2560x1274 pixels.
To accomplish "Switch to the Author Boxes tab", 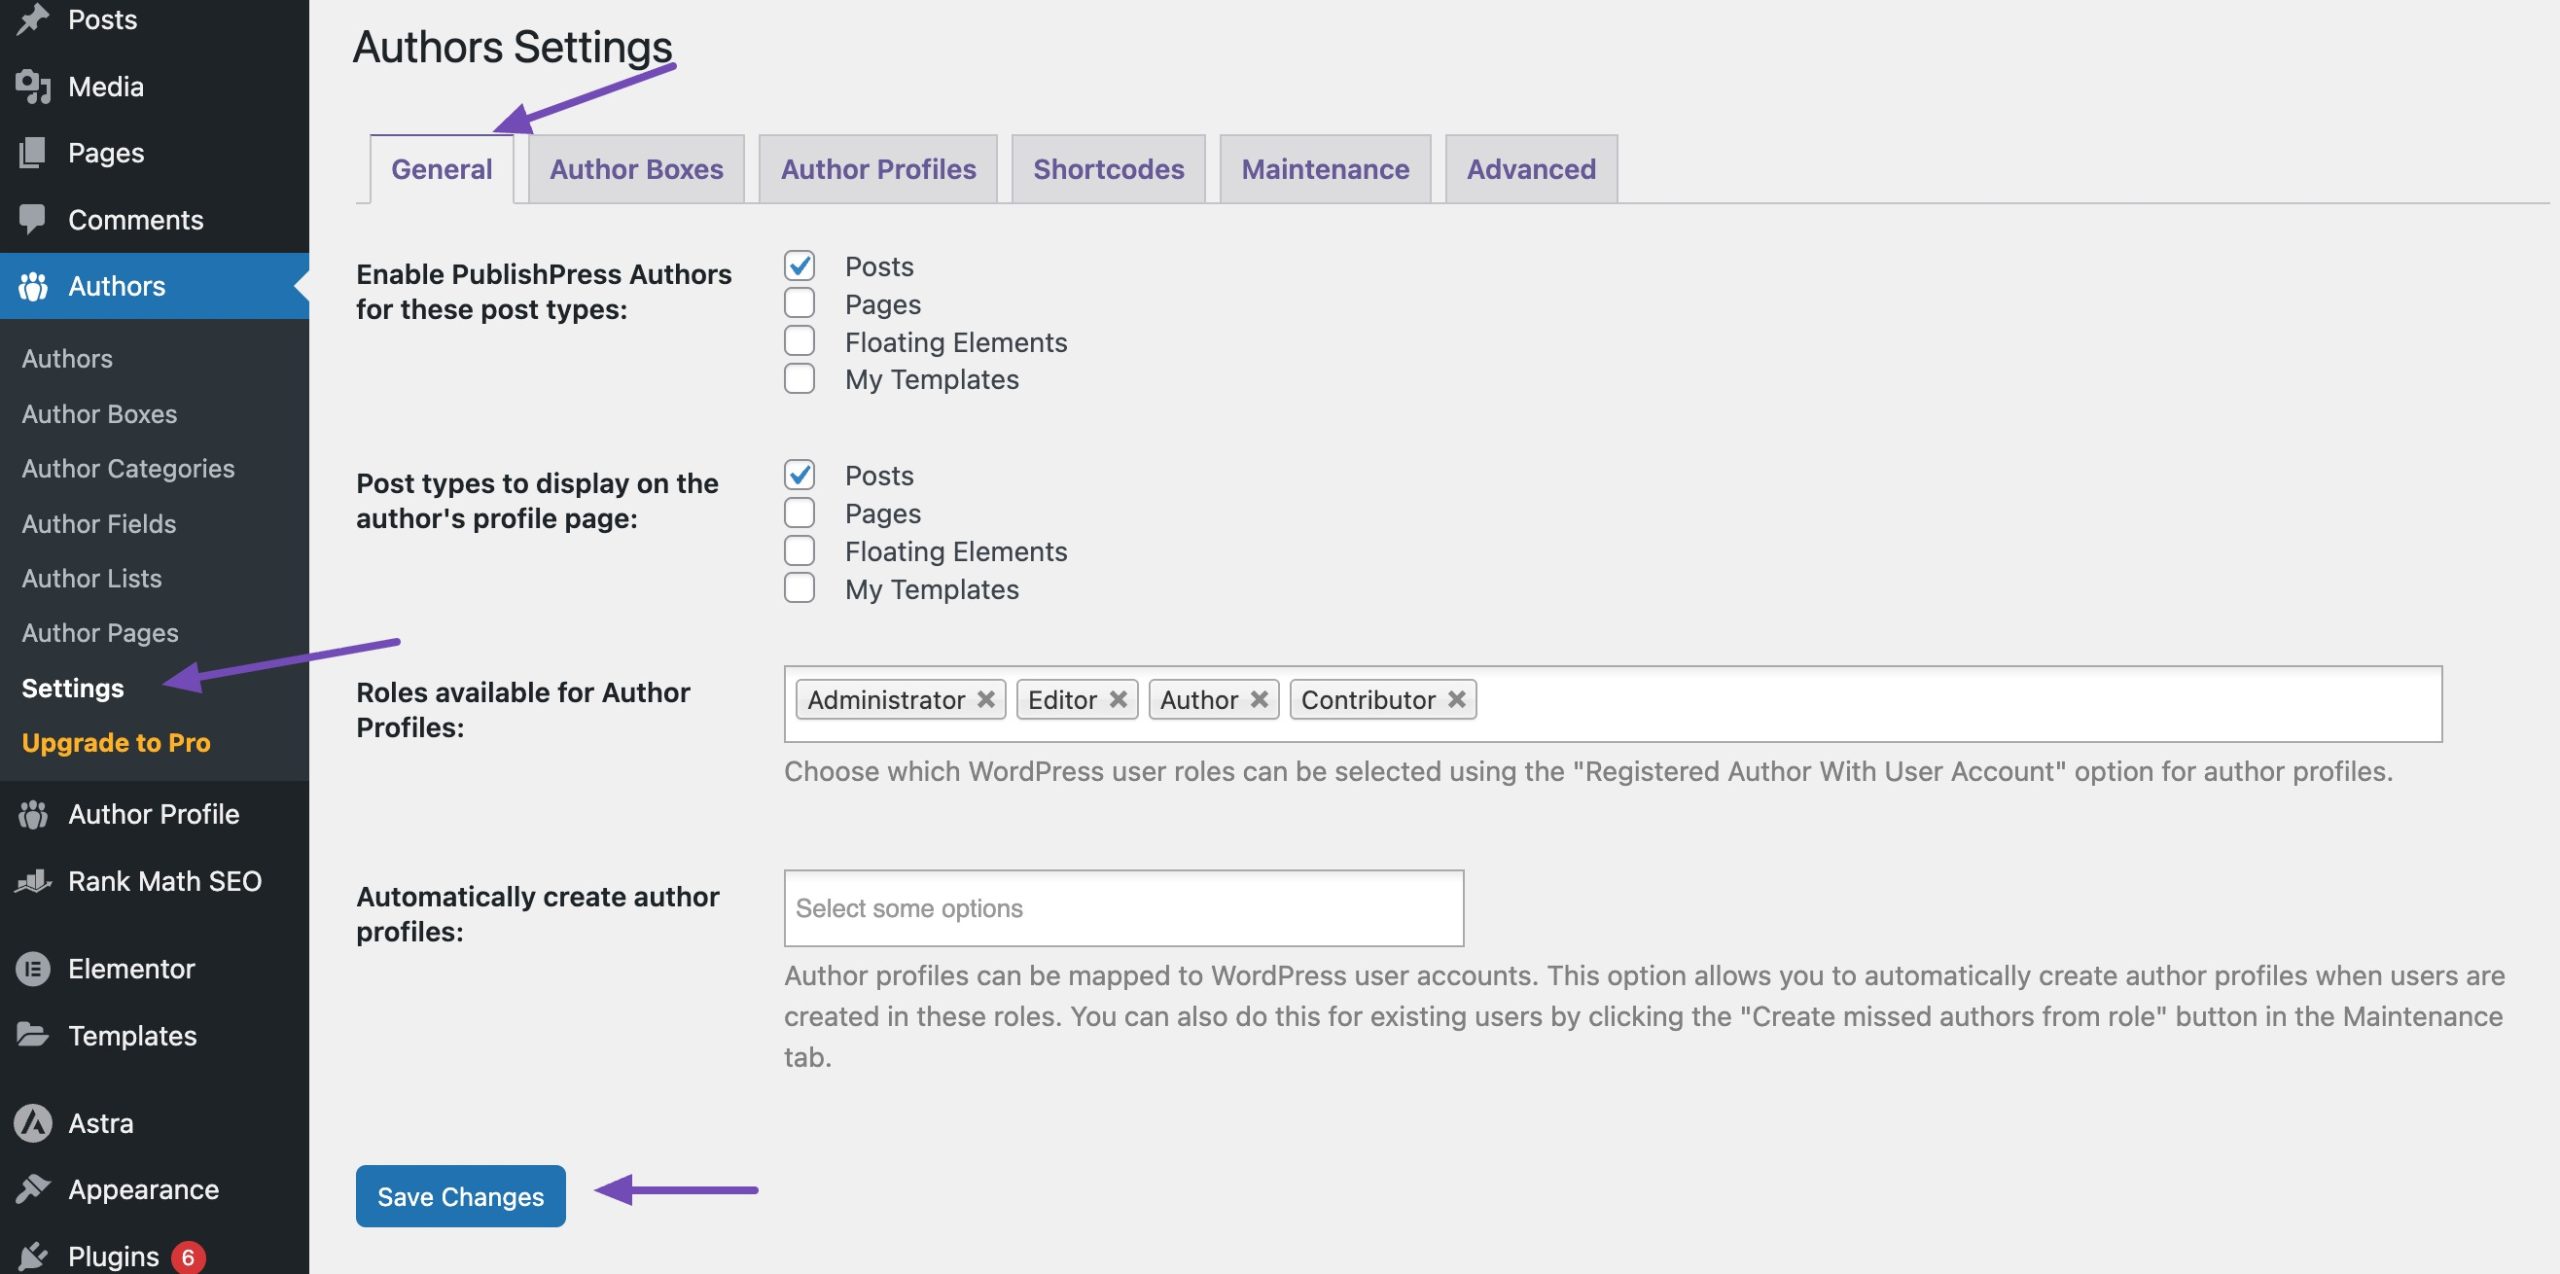I will (x=636, y=168).
